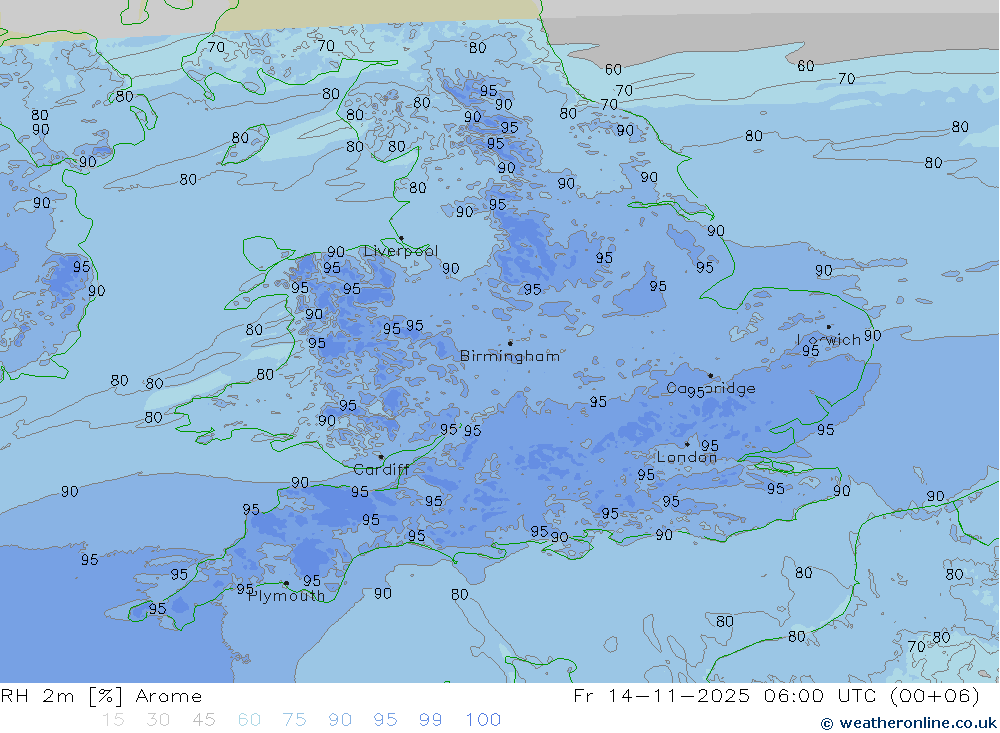The image size is (1000, 733).
Task: Click the Norwich city marker dot
Action: point(828,327)
